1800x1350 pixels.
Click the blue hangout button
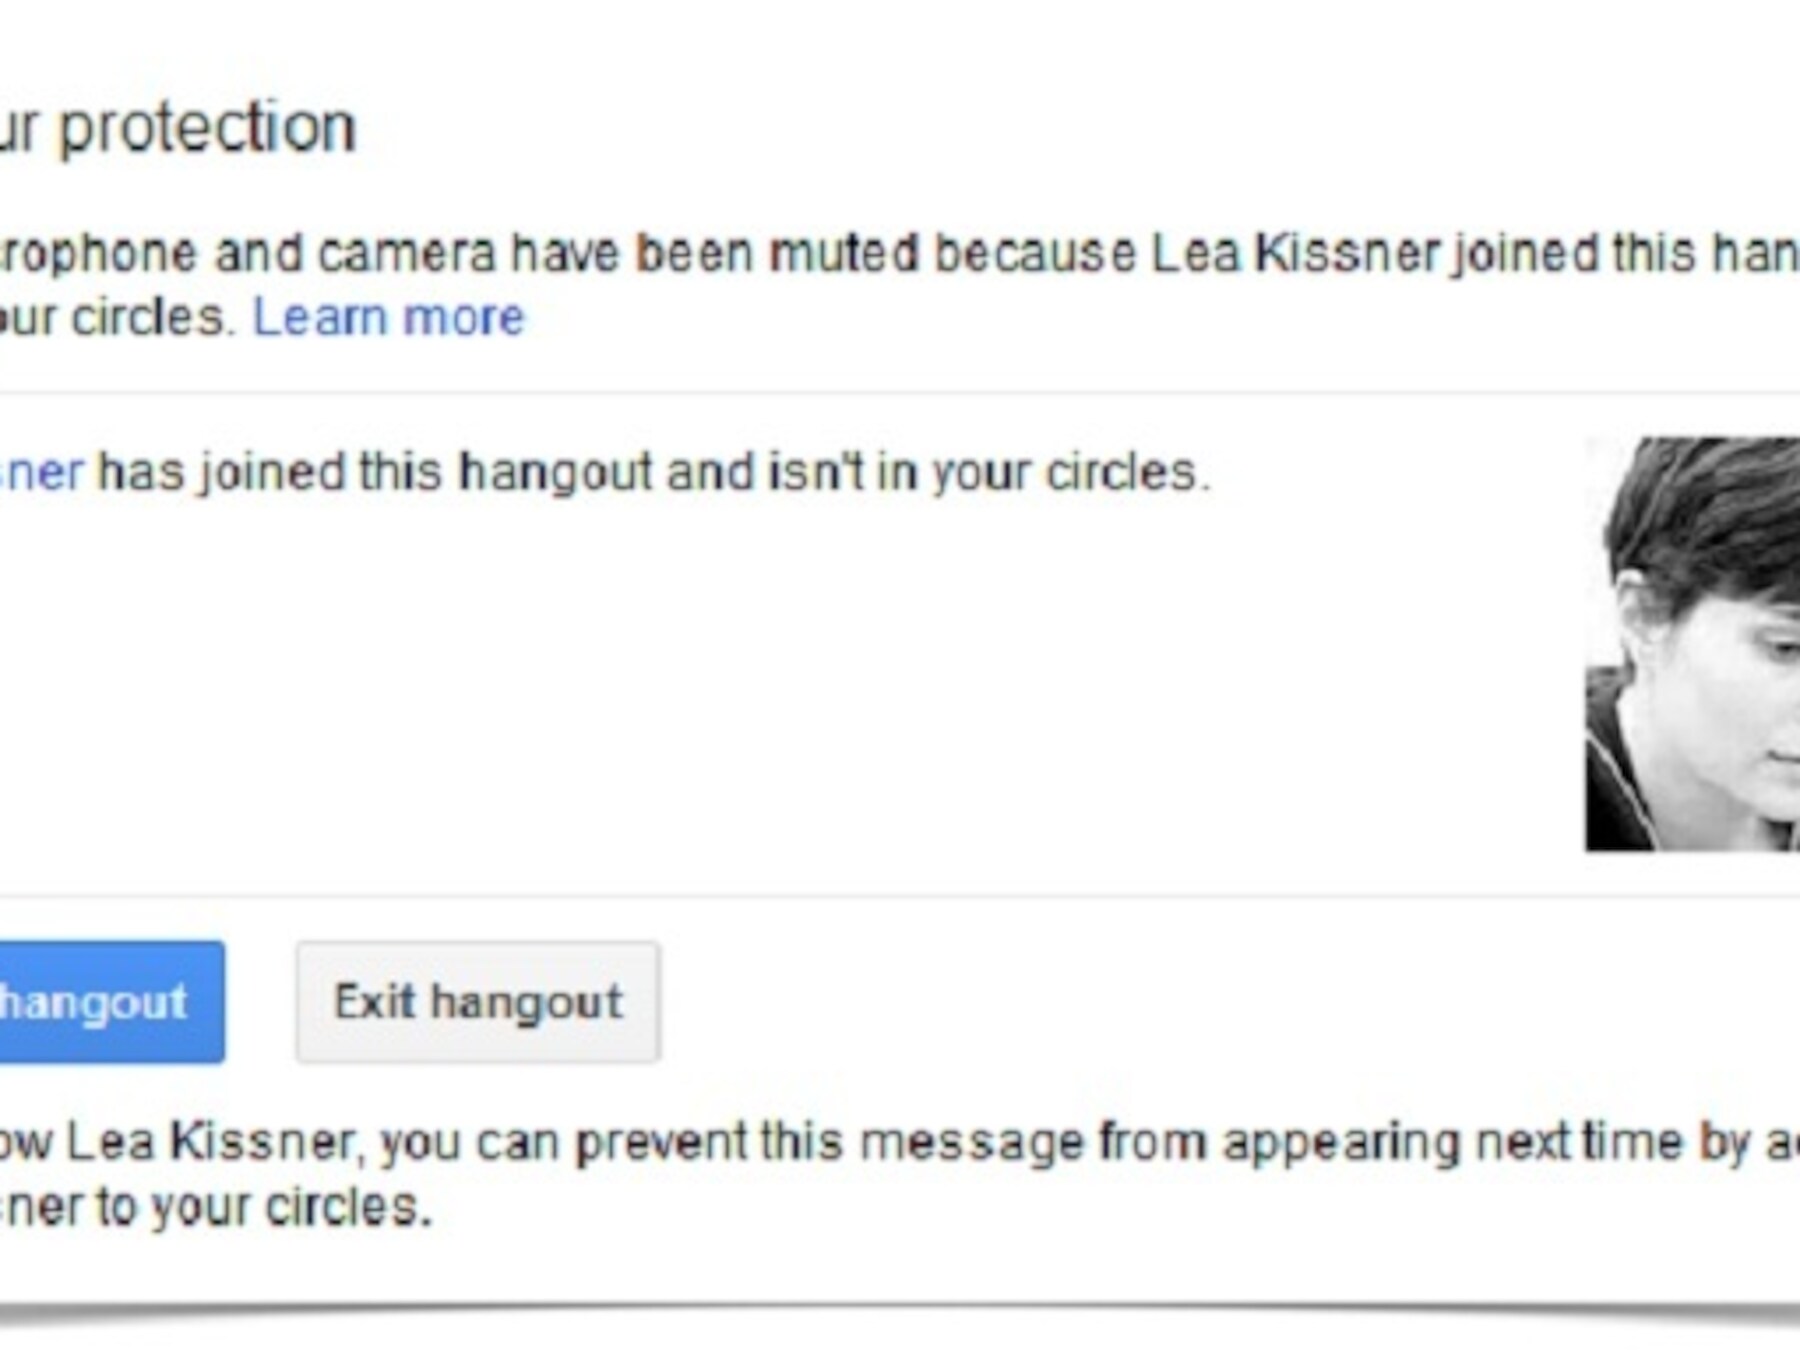105,1002
